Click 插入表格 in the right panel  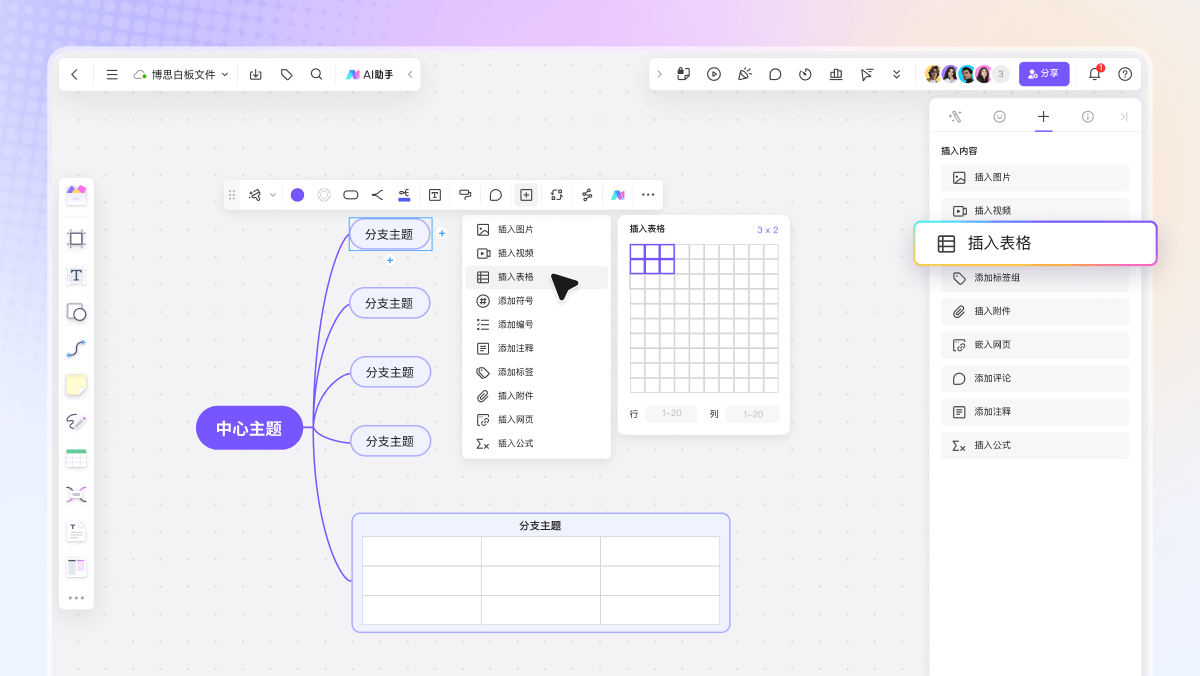(1035, 243)
